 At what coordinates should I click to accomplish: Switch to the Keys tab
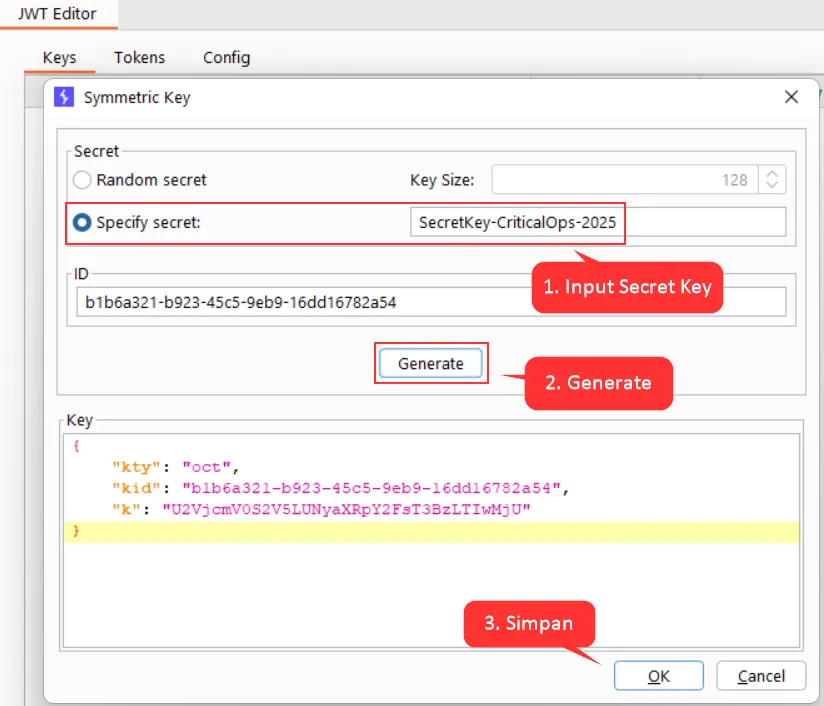[59, 57]
